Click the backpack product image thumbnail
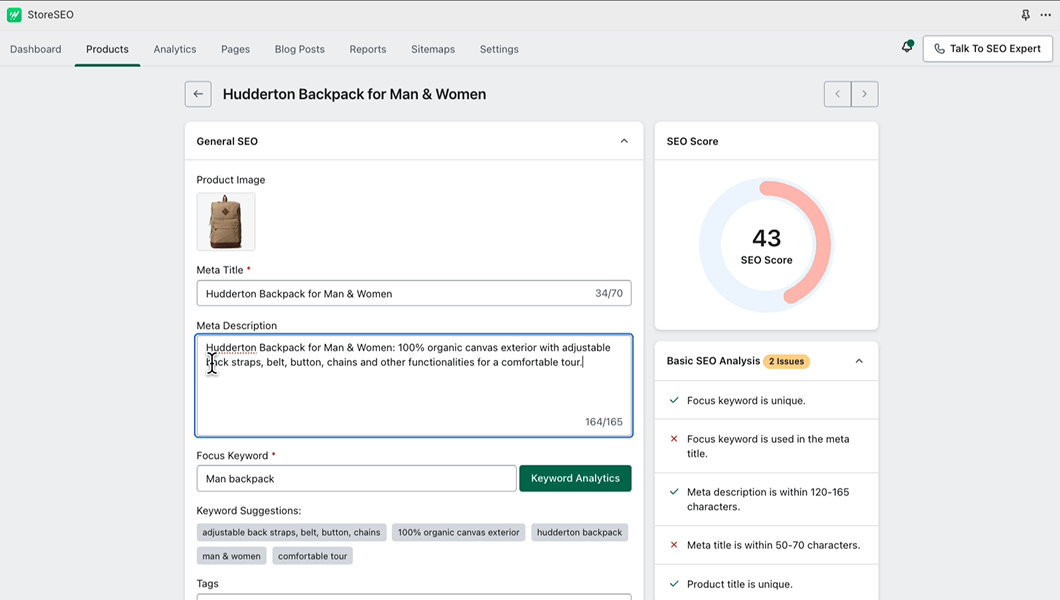The image size is (1060, 600). point(226,222)
